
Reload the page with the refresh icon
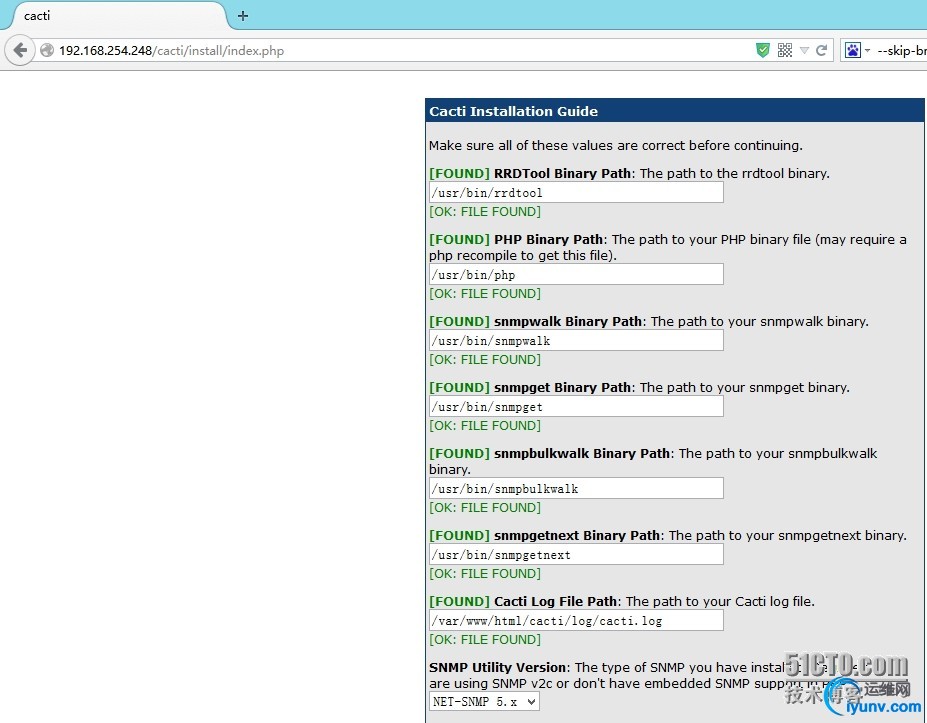click(821, 50)
